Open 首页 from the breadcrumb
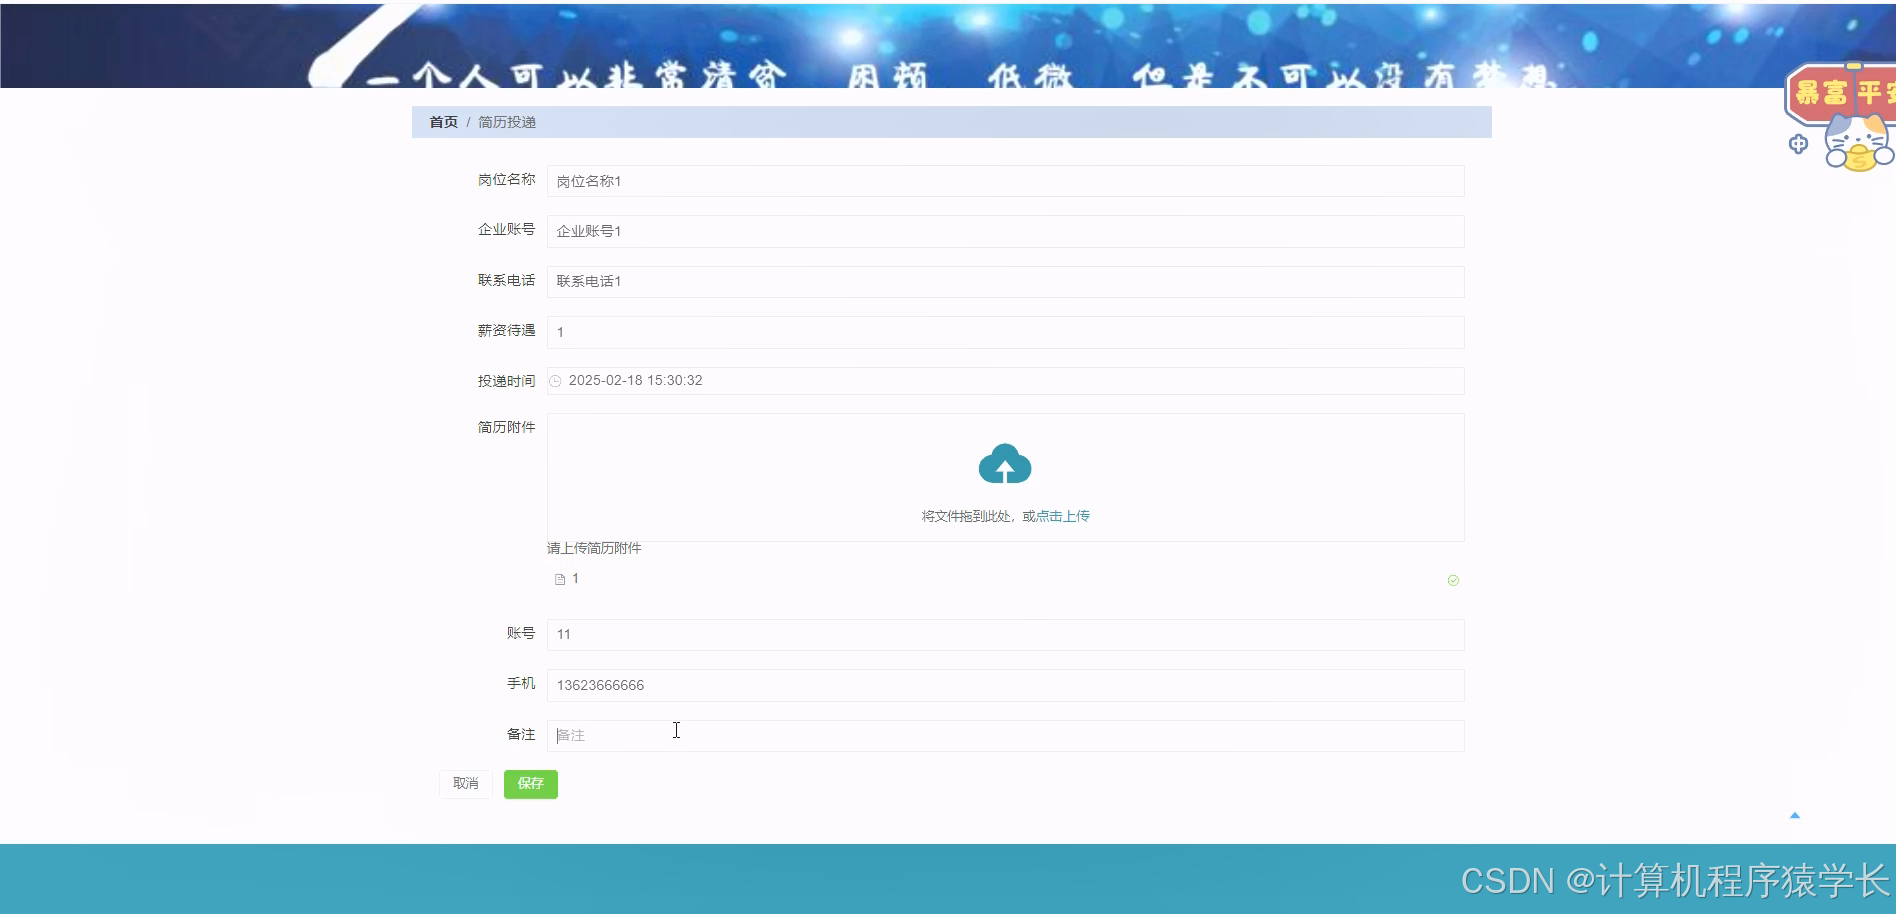Screen dimensions: 1896x914 [x=442, y=121]
